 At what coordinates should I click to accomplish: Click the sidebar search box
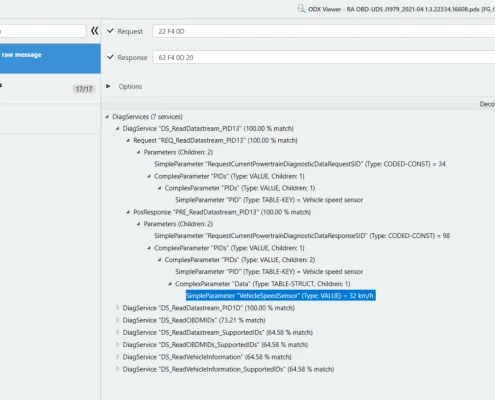43,31
